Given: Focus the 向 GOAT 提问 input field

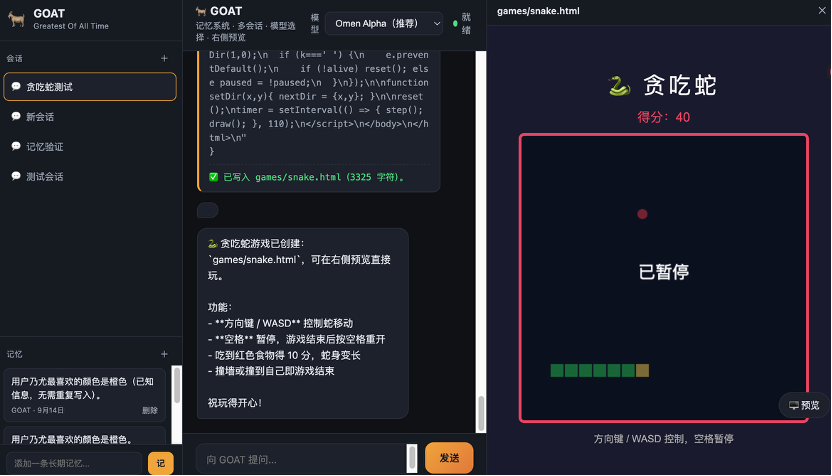Looking at the screenshot, I should coord(301,459).
